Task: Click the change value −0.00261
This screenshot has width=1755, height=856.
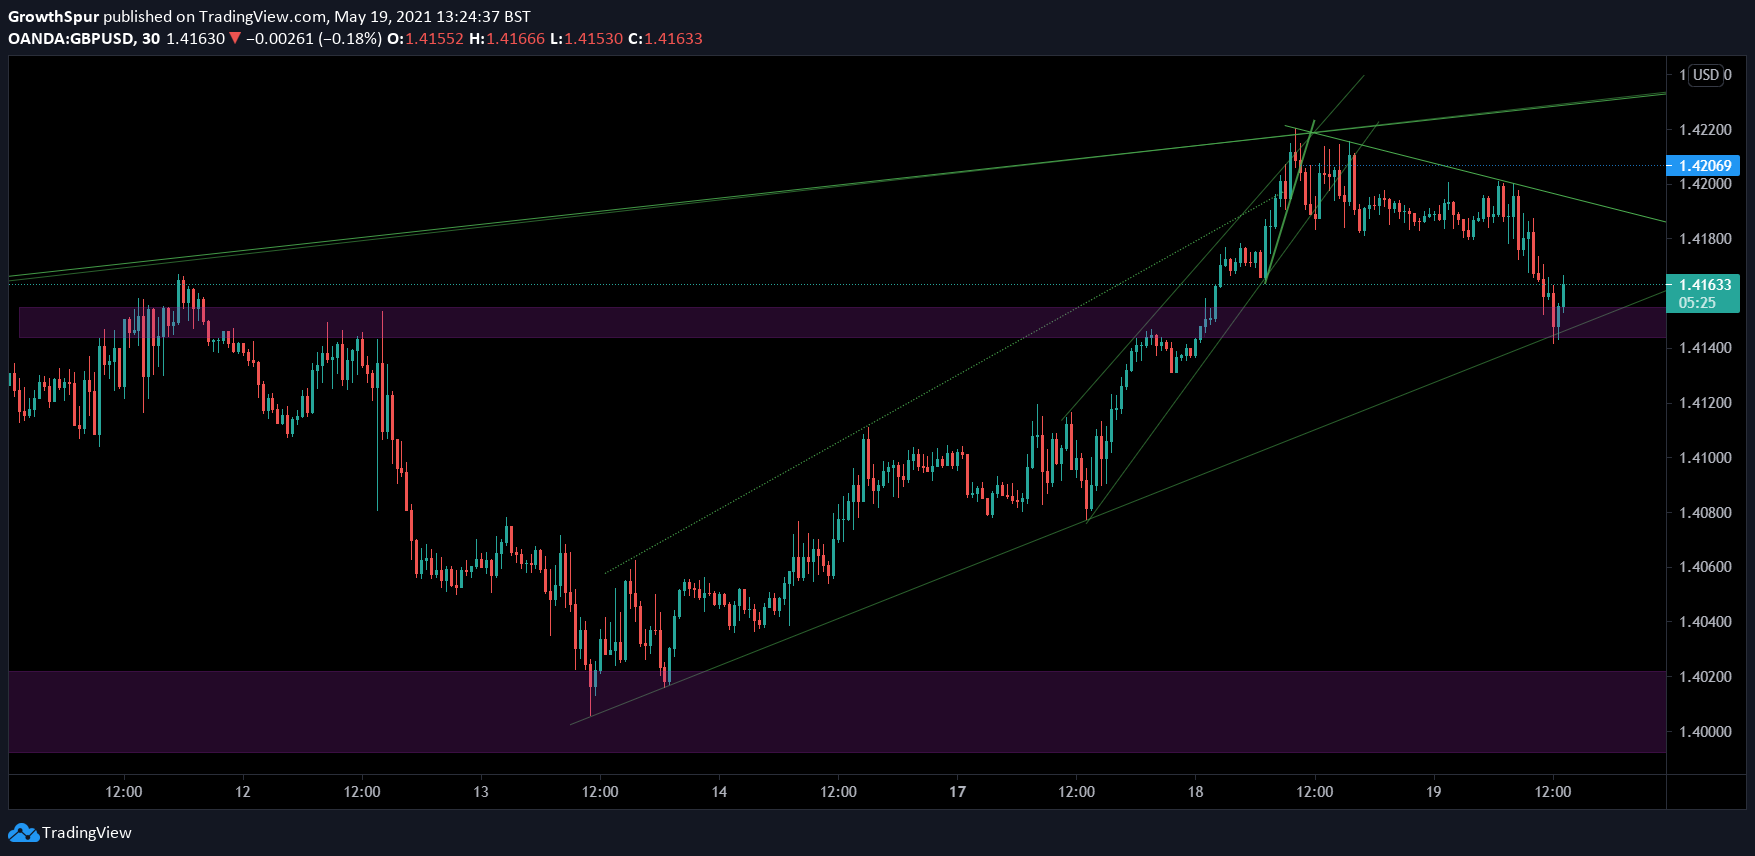Action: click(280, 38)
